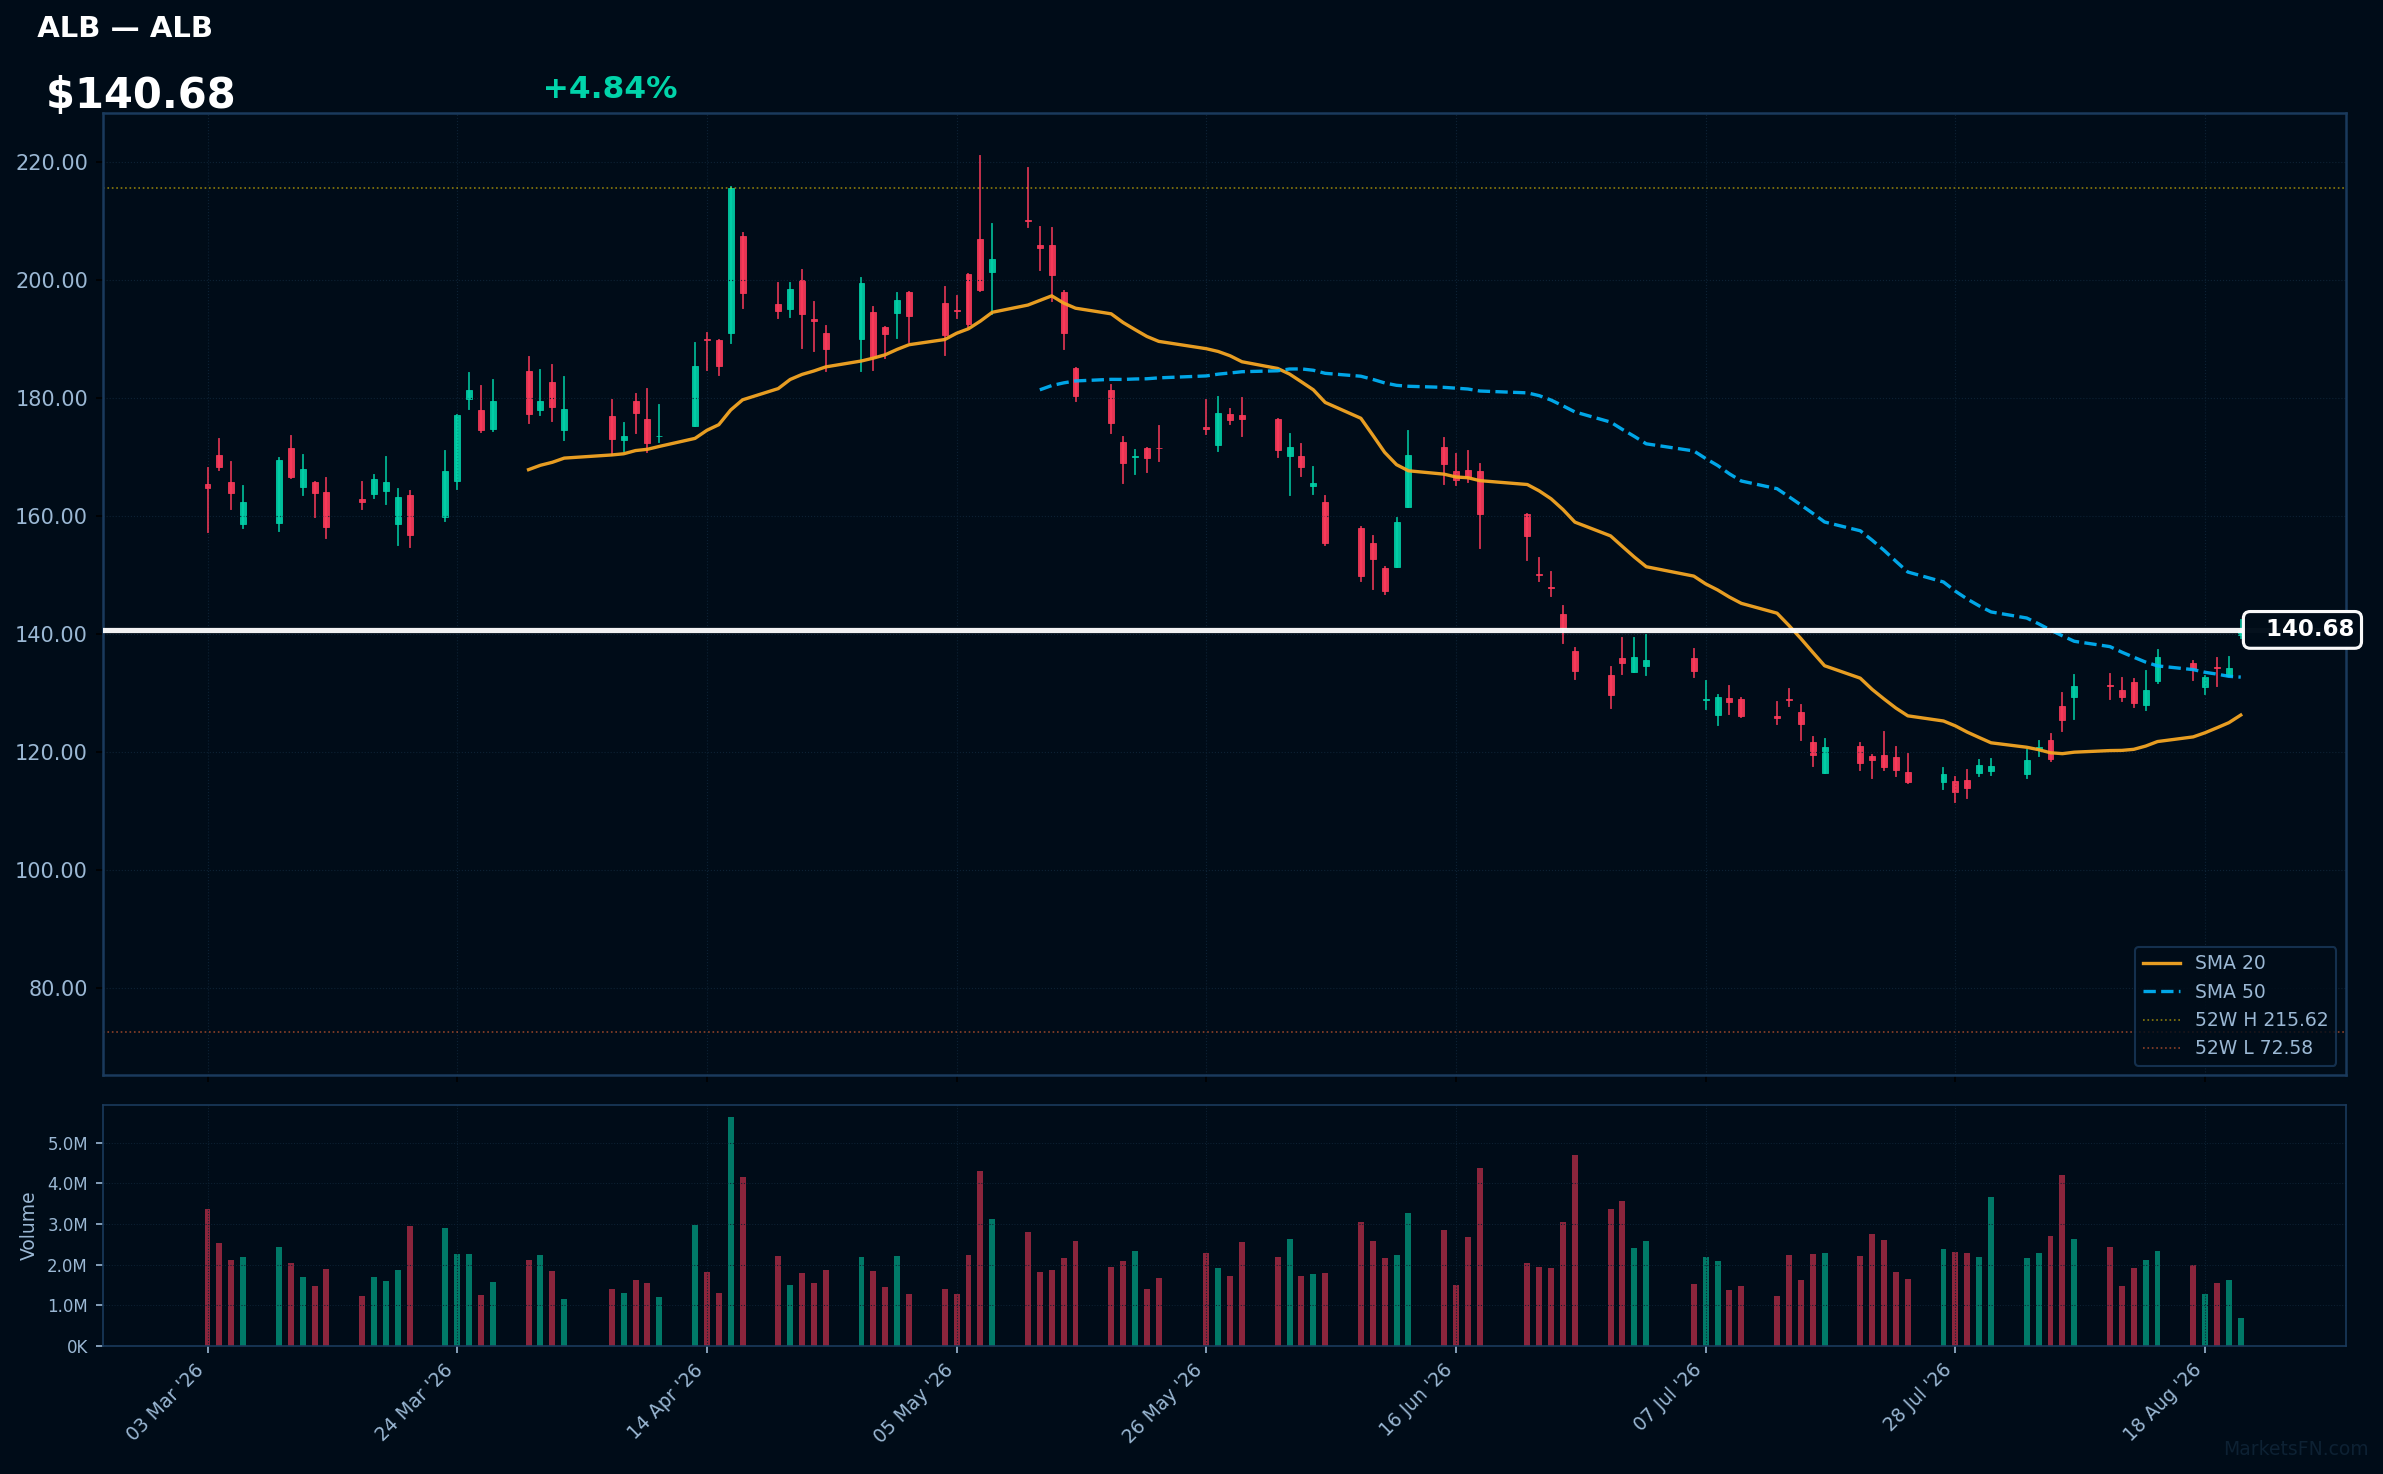Viewport: 2383px width, 1474px height.
Task: Click the 2.0M volume axis label
Action: click(68, 1266)
